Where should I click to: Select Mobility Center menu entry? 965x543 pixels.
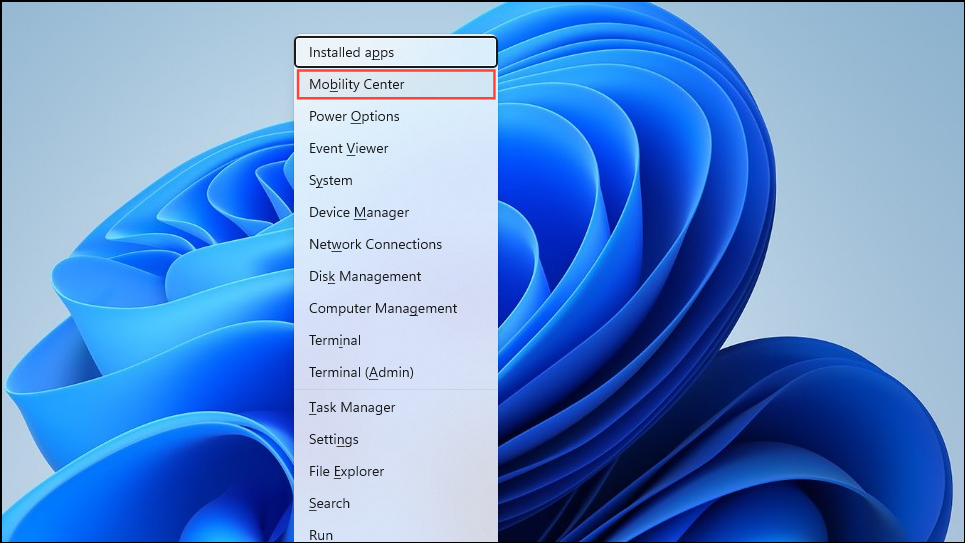(x=396, y=84)
